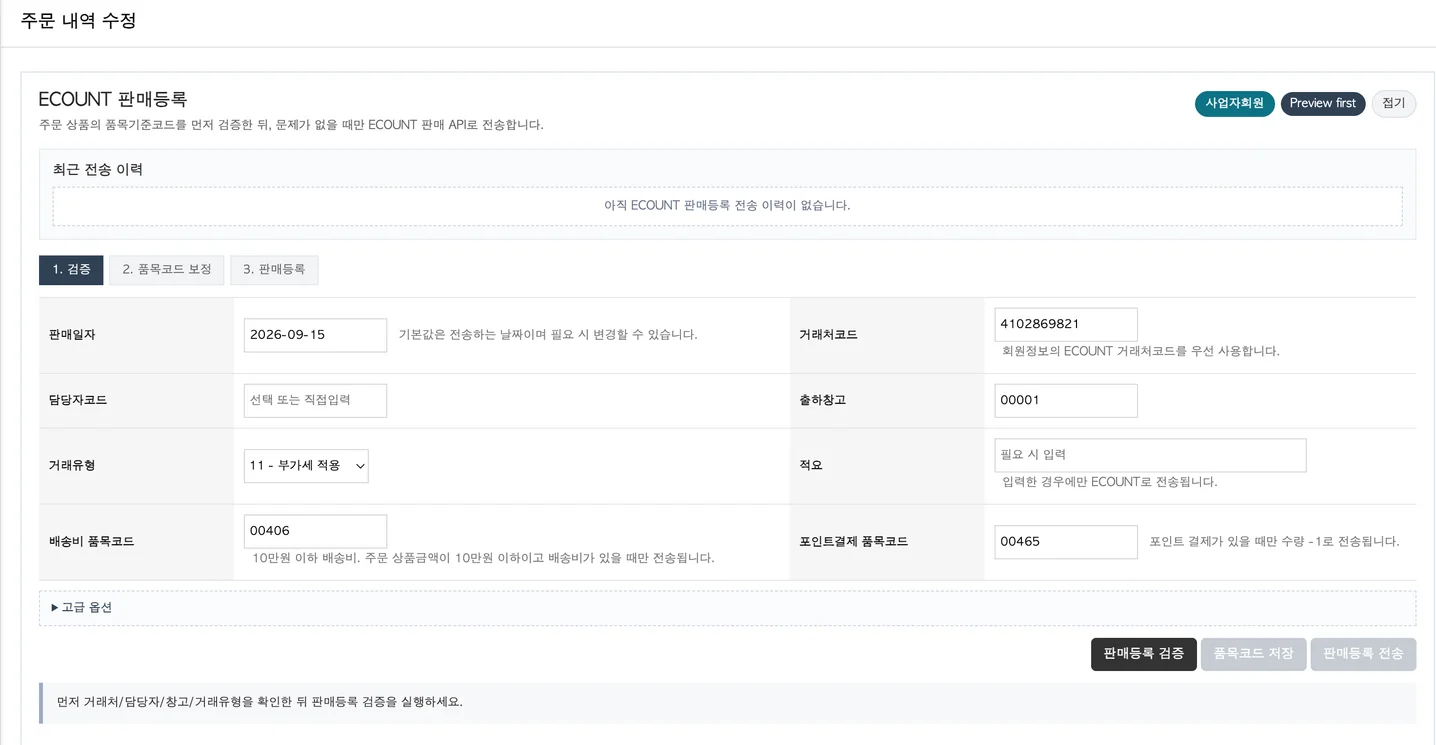The height and width of the screenshot is (745, 1436).
Task: Click the 배송비 품목코드 input field
Action: point(315,531)
